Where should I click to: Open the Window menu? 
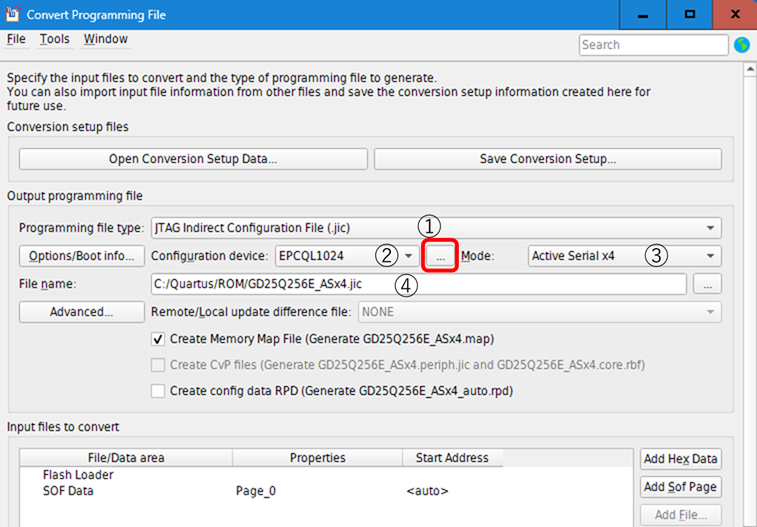tap(106, 39)
